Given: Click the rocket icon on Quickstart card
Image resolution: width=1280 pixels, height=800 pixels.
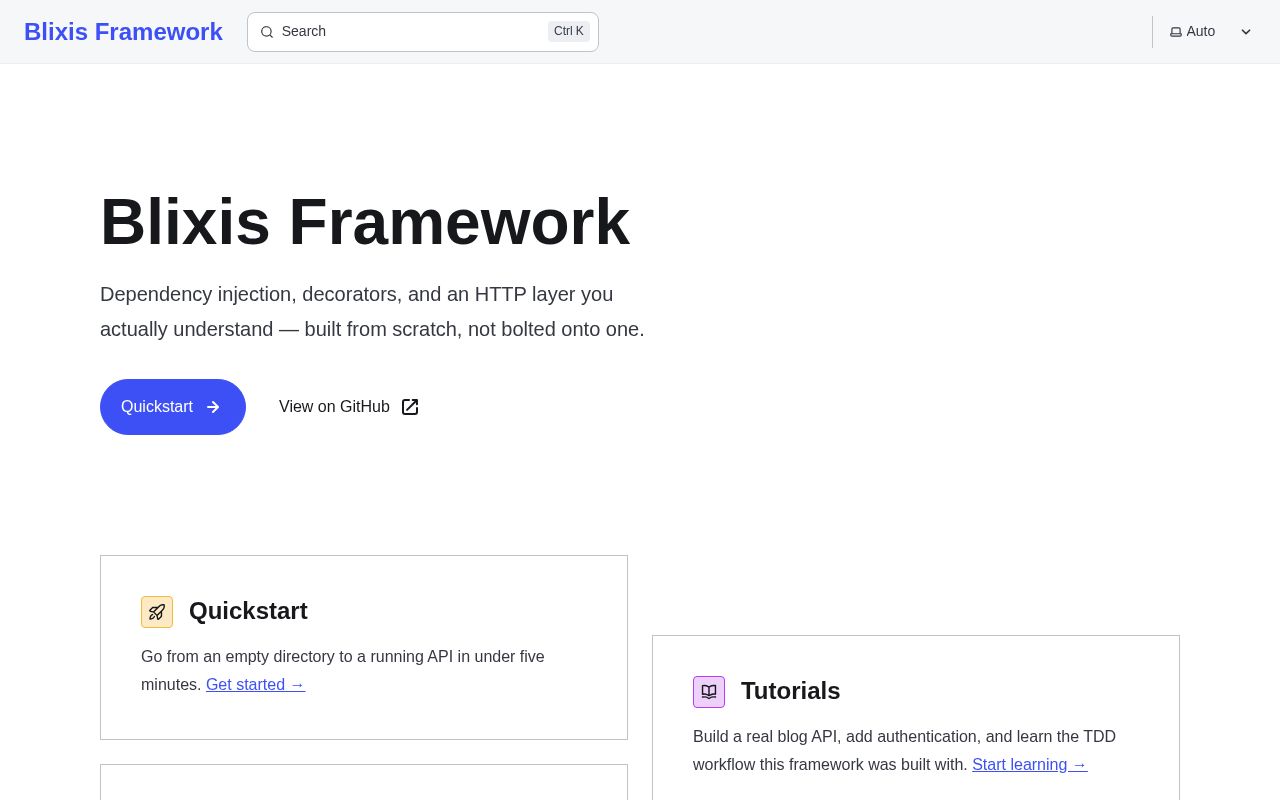Looking at the screenshot, I should point(157,612).
